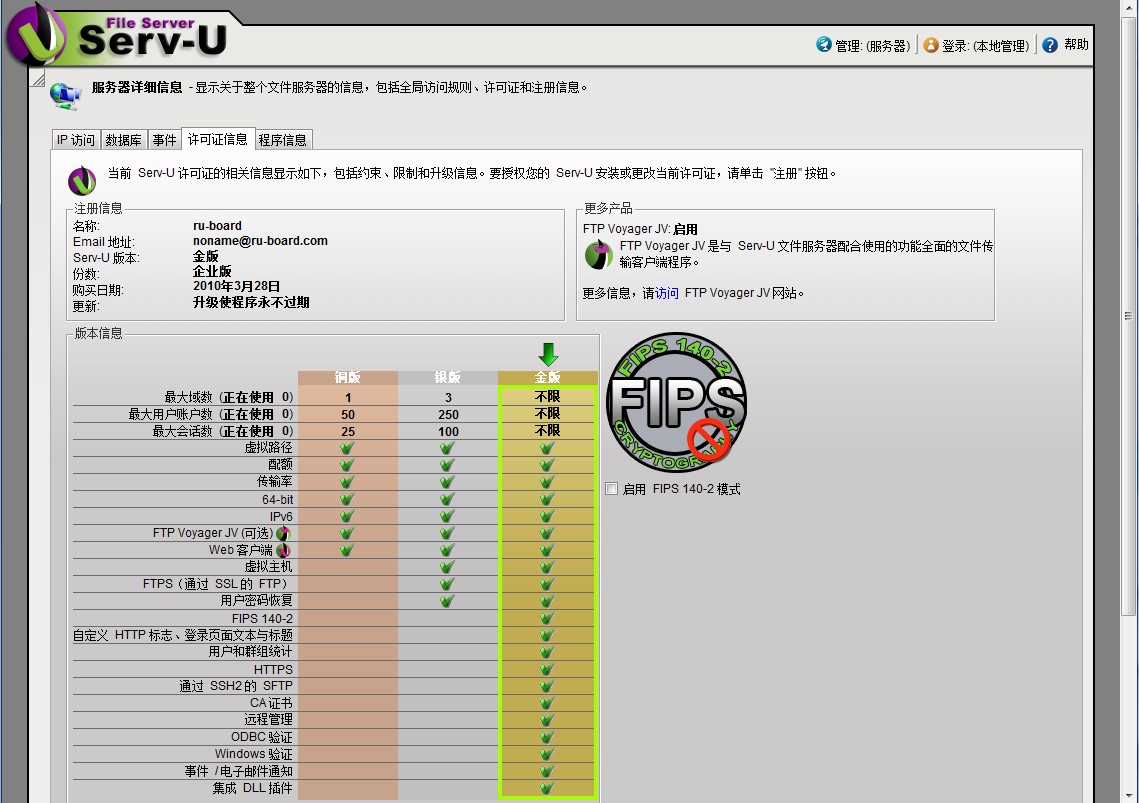This screenshot has height=803, width=1139.
Task: Click the 金版 checkmark in the 集成 DLL 插件 row
Action: click(x=547, y=788)
